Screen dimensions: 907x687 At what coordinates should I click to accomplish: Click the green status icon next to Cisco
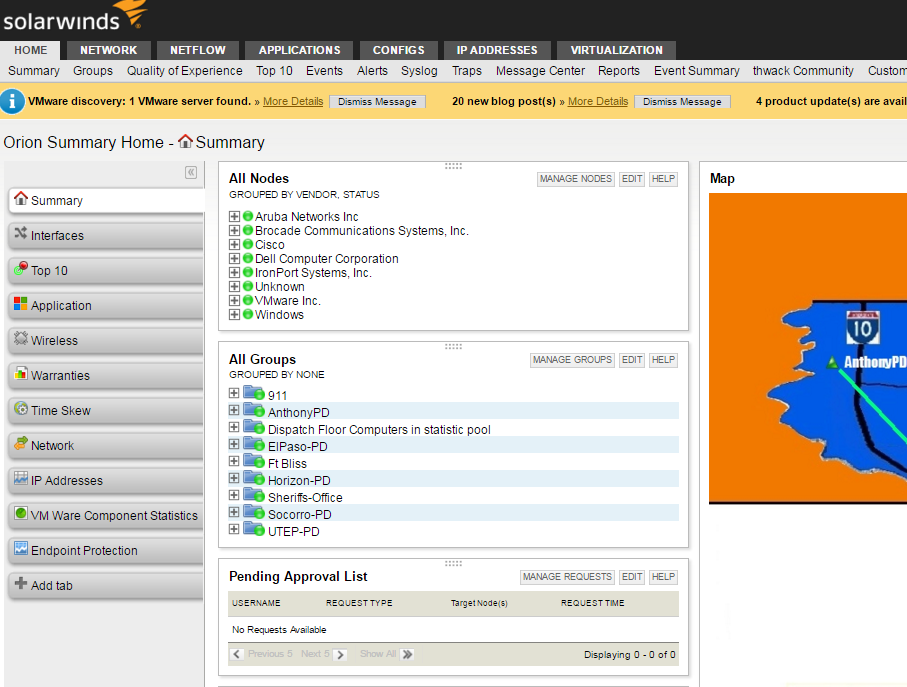pos(248,244)
